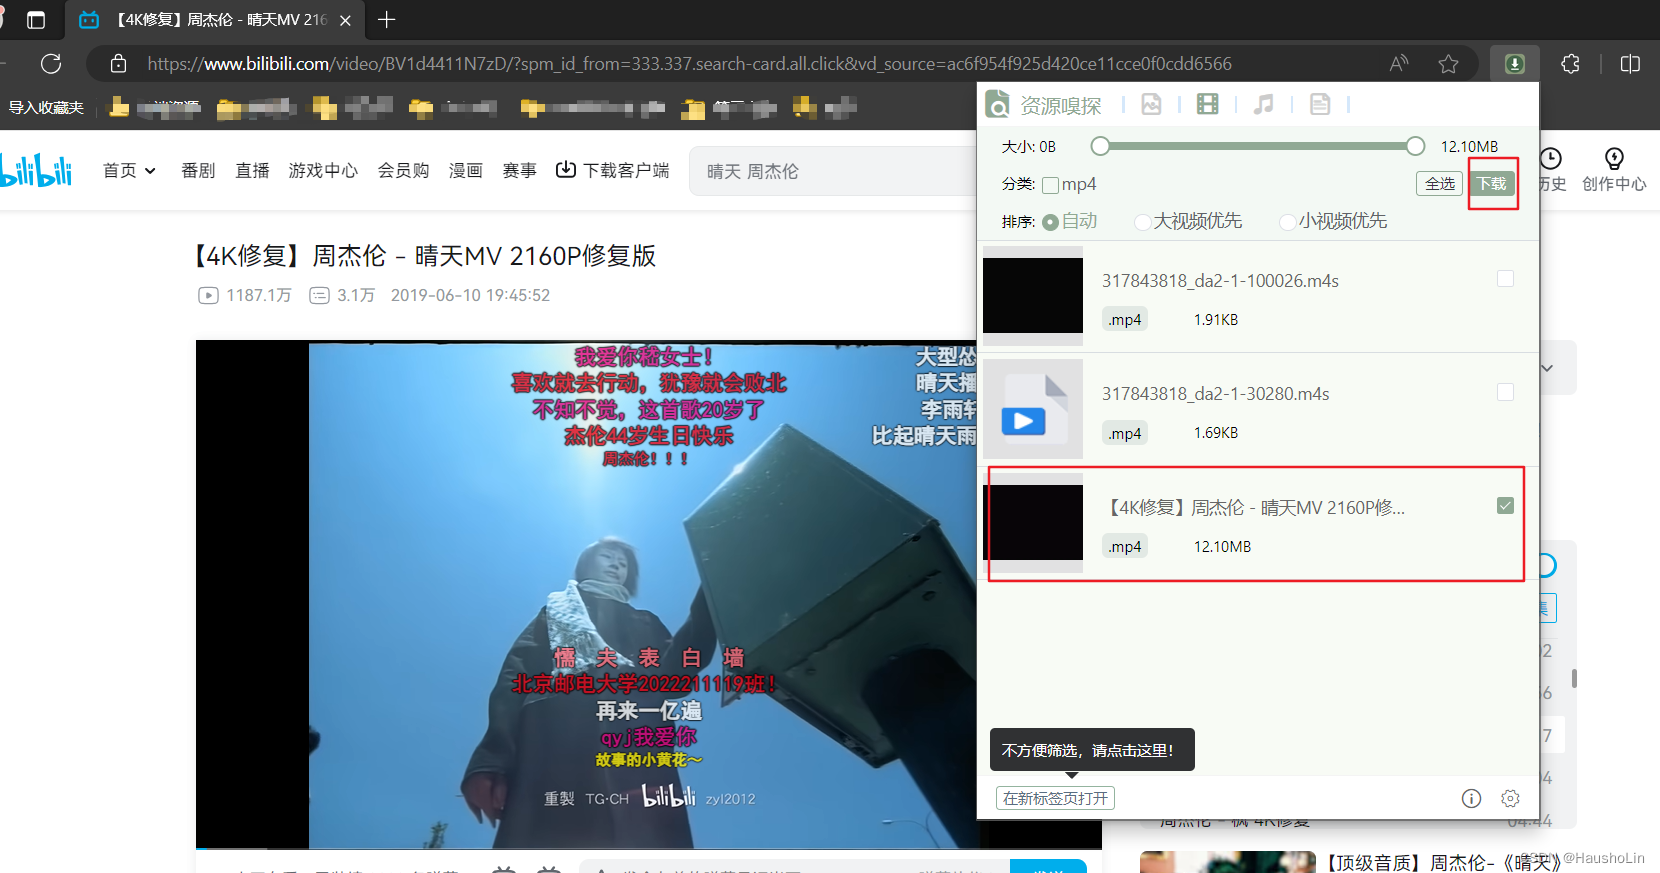This screenshot has width=1660, height=873.
Task: Click thumbnail of 100026.m4s file
Action: point(1033,296)
